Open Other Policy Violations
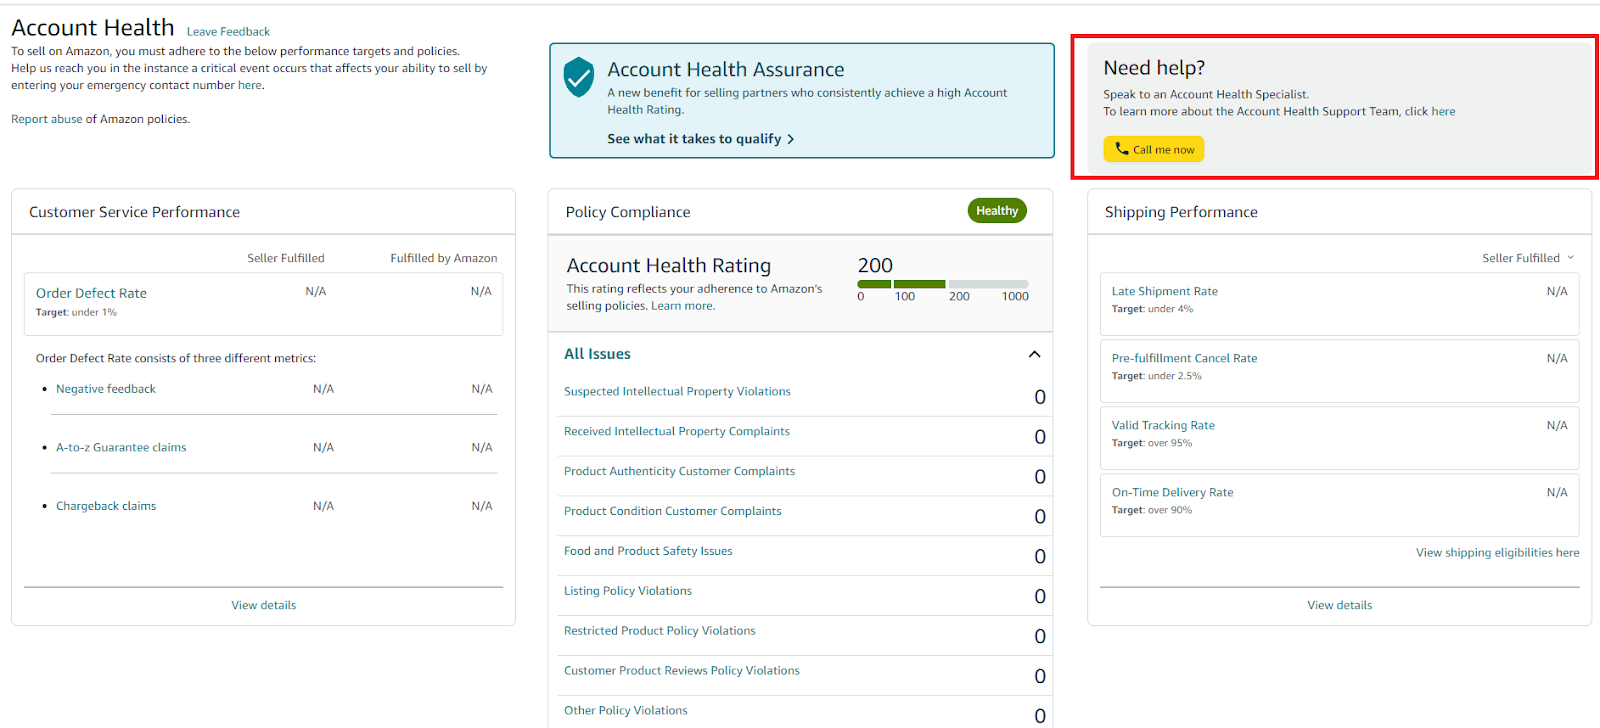 (626, 711)
